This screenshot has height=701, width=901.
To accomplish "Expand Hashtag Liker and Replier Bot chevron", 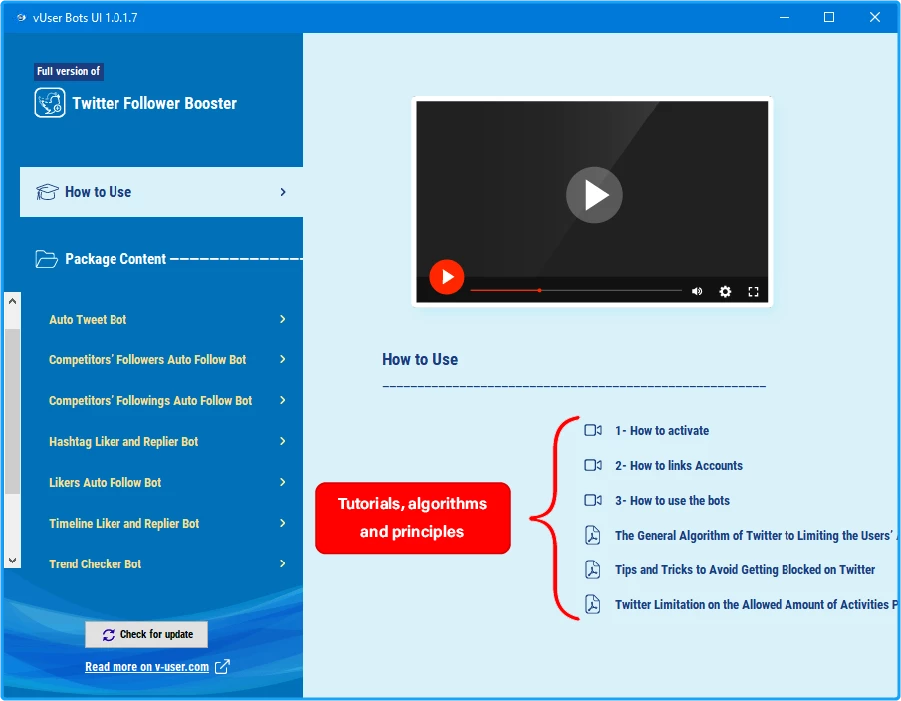I will coord(283,441).
